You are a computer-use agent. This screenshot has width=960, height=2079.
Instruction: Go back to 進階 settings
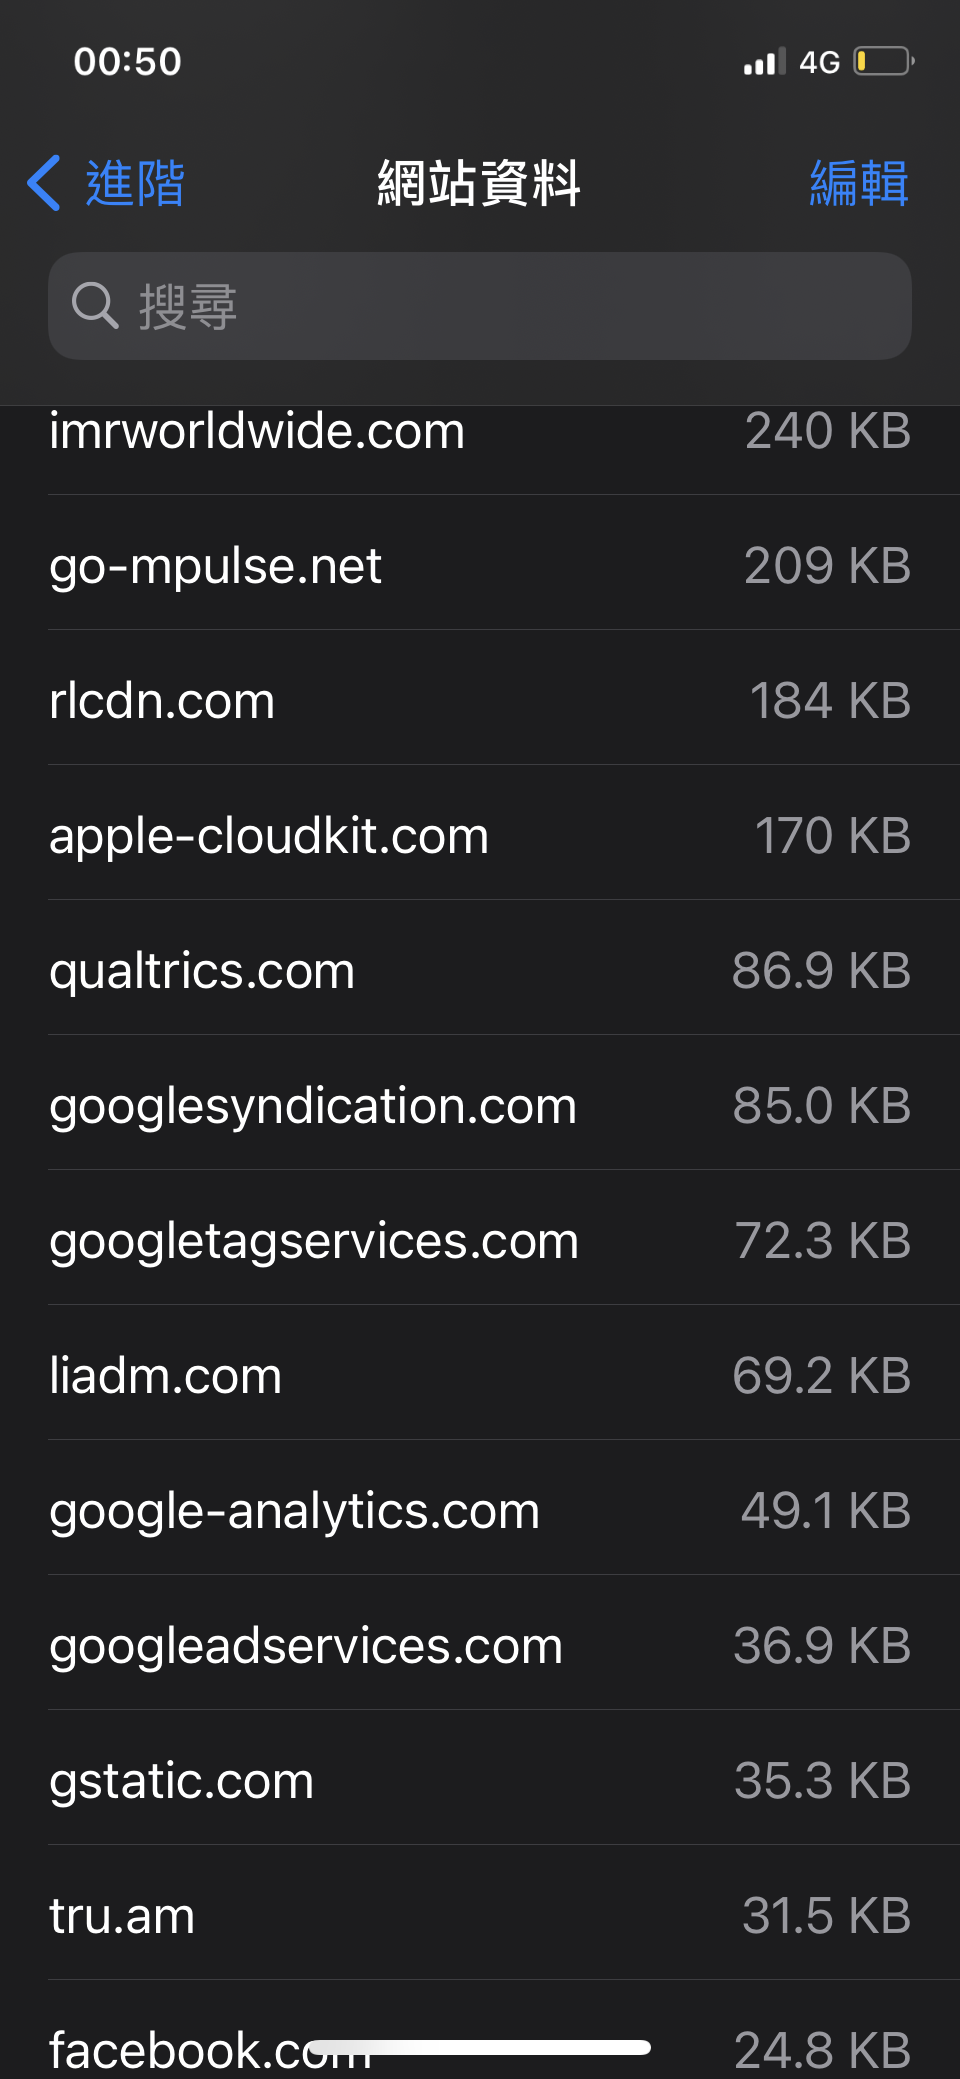click(134, 183)
